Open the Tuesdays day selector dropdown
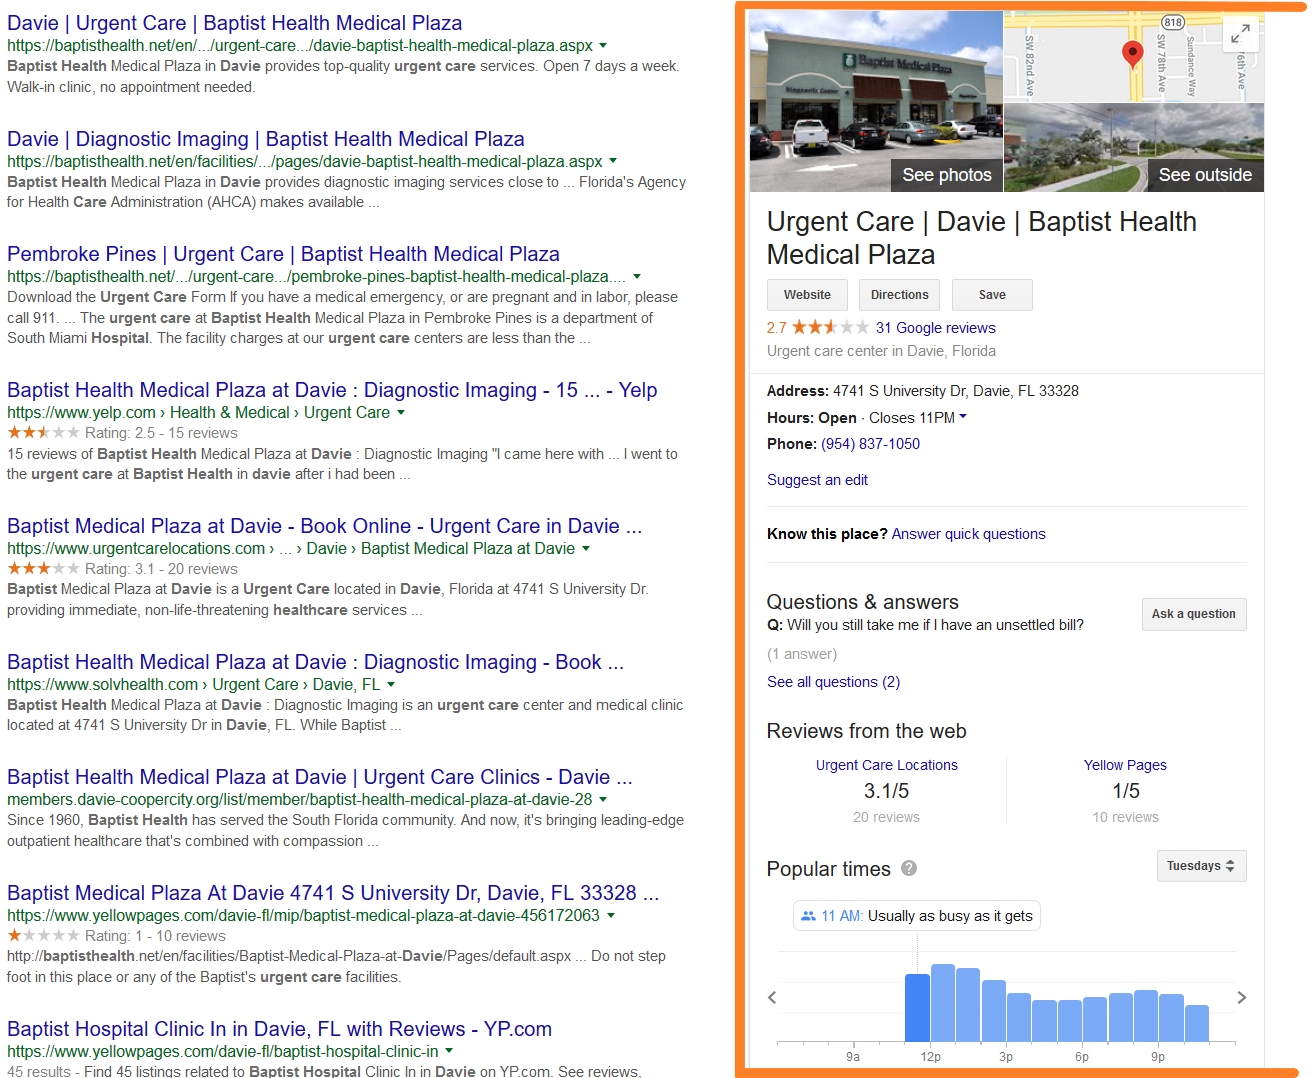Image resolution: width=1312 pixels, height=1078 pixels. 1201,866
